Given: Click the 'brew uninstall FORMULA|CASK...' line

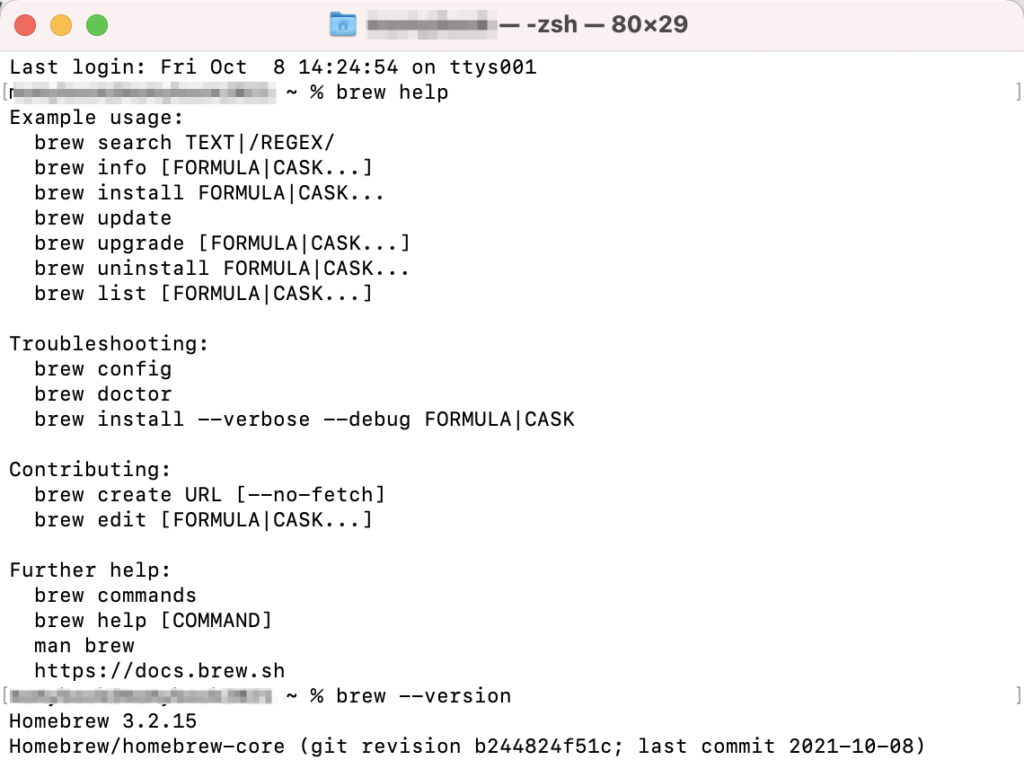Looking at the screenshot, I should point(222,268).
